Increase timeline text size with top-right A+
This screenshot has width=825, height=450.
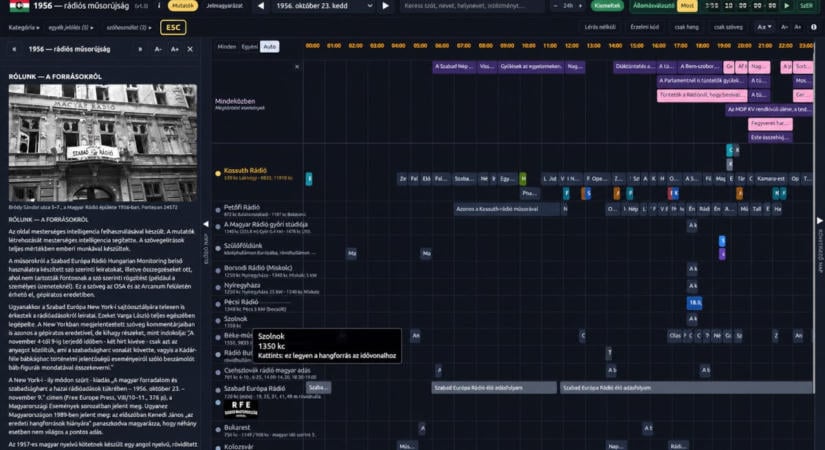[x=798, y=27]
